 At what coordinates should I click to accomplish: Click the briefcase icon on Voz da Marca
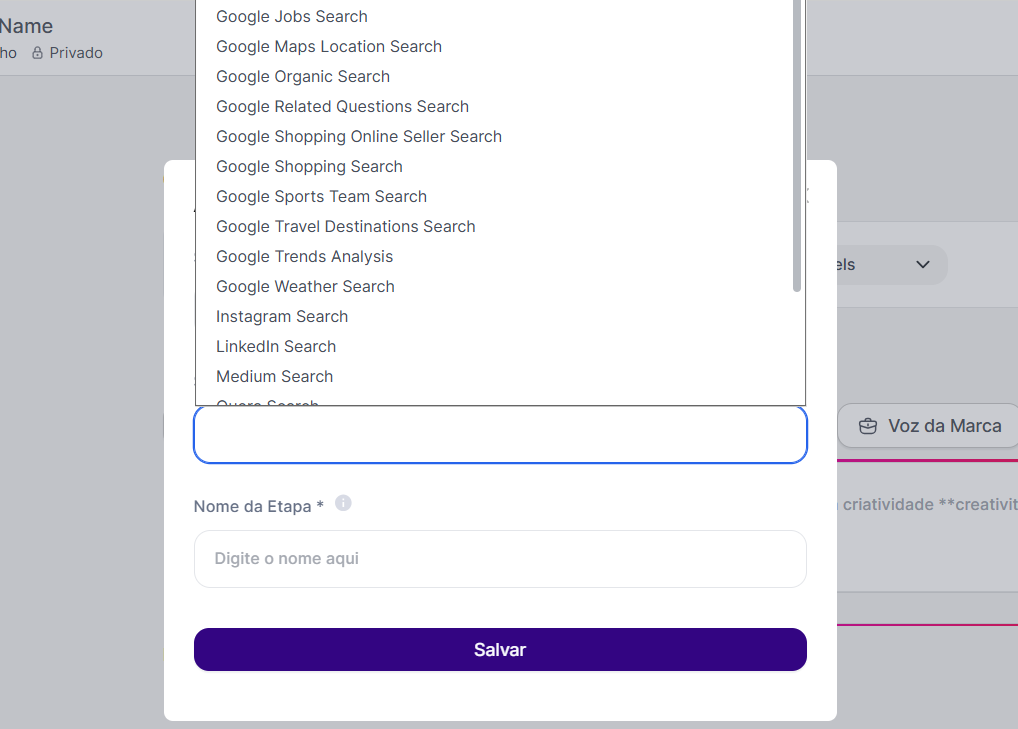(868, 426)
